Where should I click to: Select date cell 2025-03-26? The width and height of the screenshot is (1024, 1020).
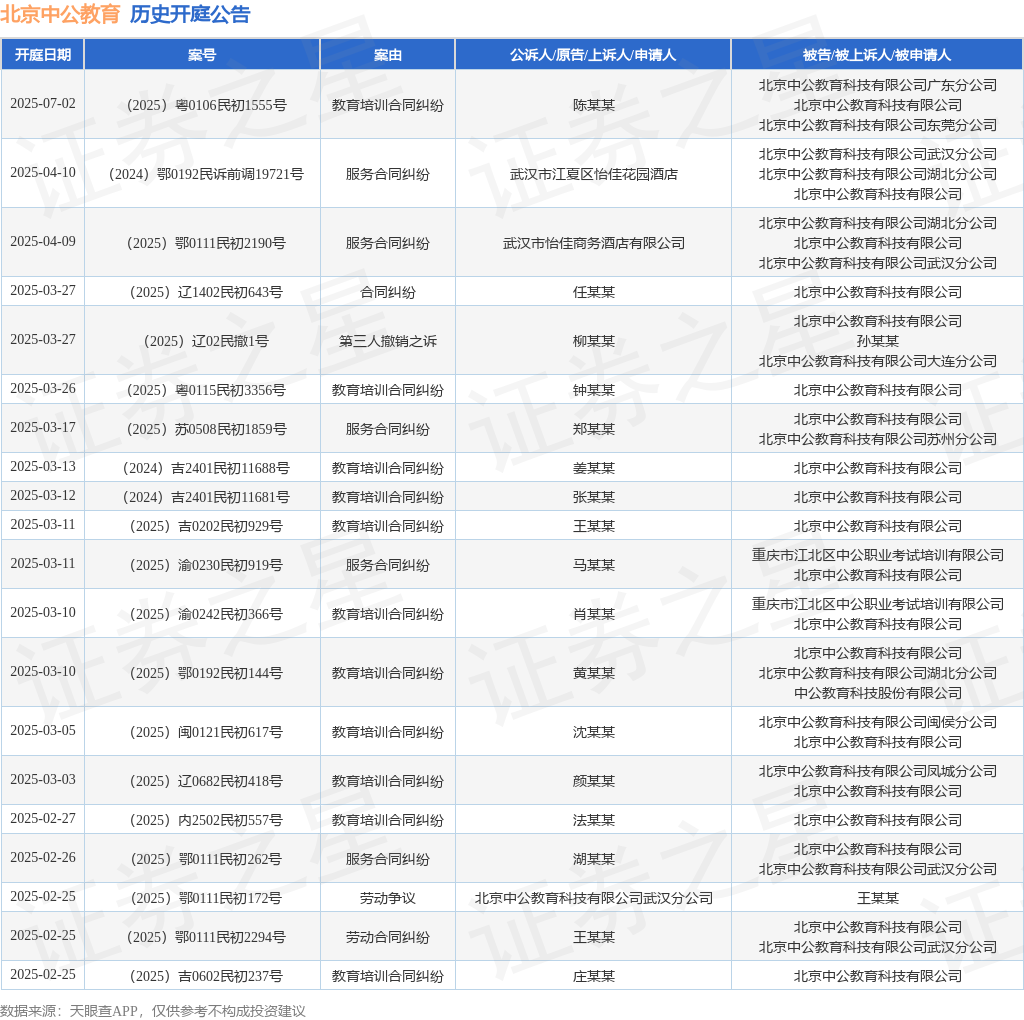click(x=42, y=389)
